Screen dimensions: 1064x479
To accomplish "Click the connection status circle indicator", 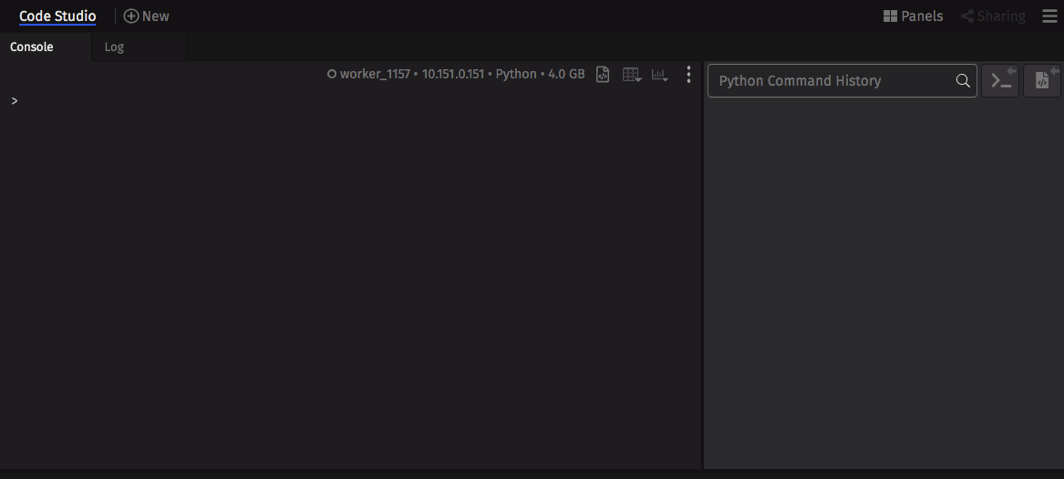I will pos(332,75).
